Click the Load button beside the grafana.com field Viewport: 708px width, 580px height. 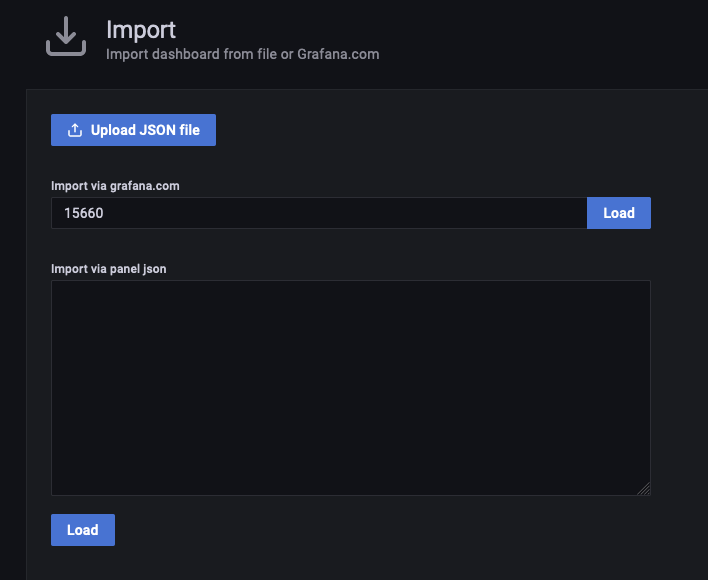pos(618,213)
